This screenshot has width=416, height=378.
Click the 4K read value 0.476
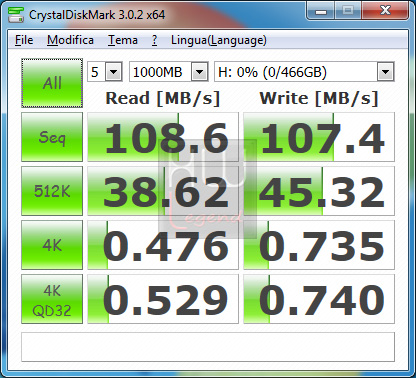point(163,245)
